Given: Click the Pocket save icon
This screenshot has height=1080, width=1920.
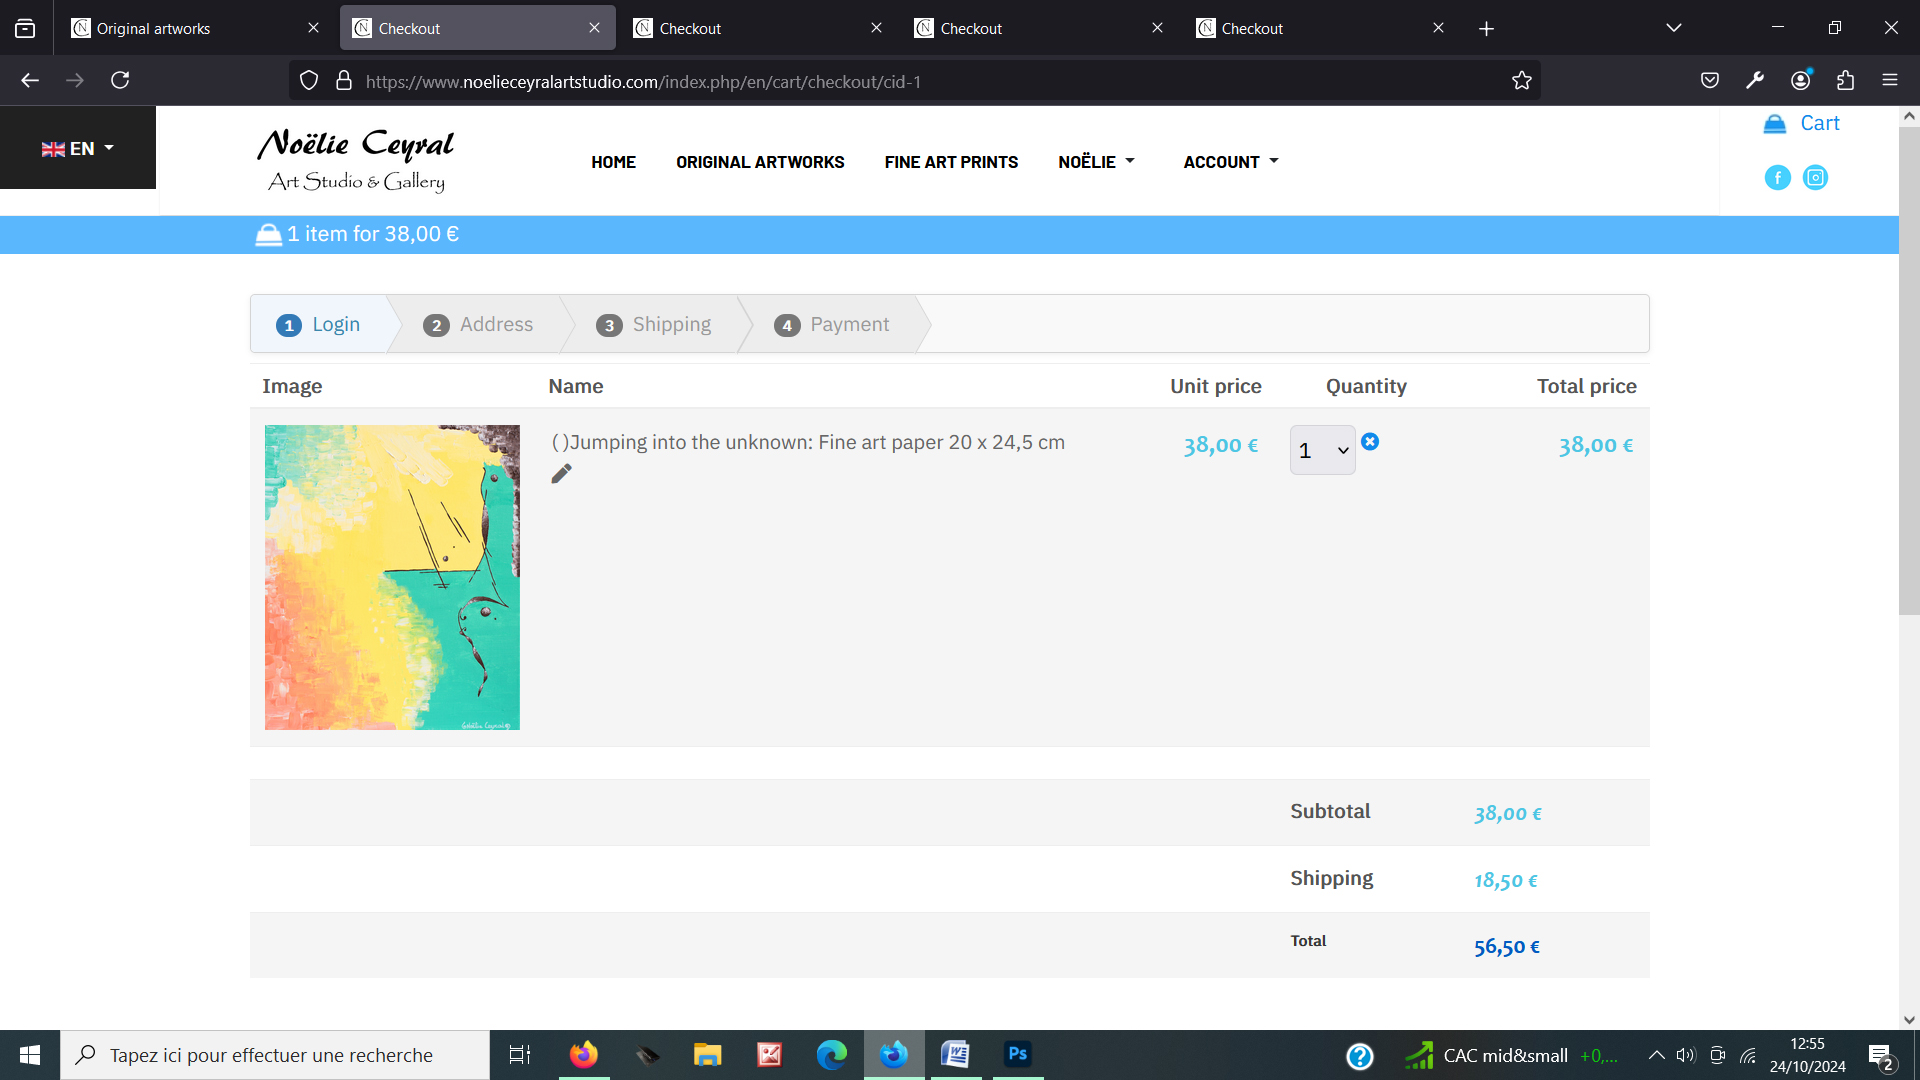Looking at the screenshot, I should [1710, 81].
